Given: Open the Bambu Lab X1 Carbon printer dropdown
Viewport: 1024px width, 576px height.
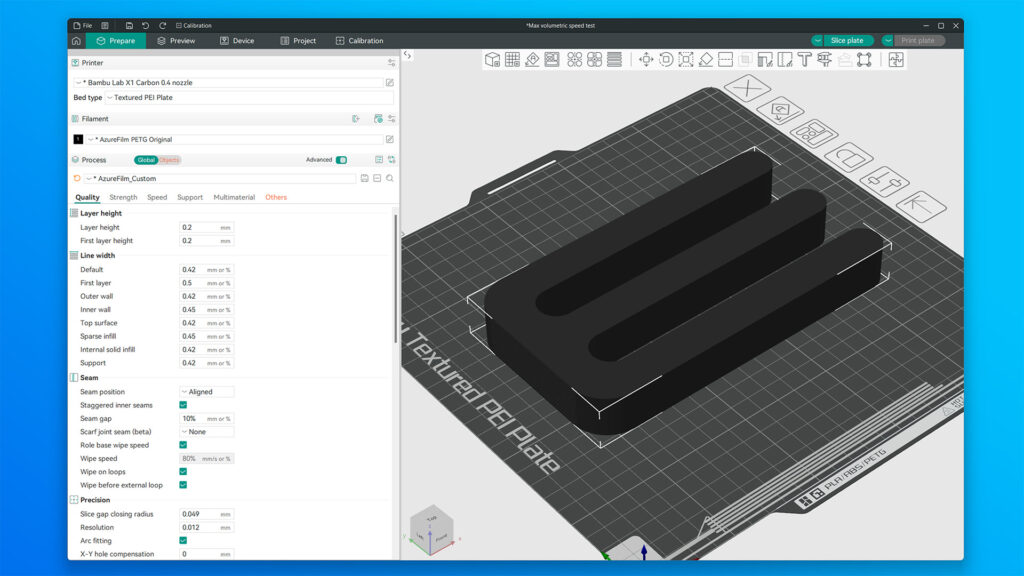Looking at the screenshot, I should [228, 82].
